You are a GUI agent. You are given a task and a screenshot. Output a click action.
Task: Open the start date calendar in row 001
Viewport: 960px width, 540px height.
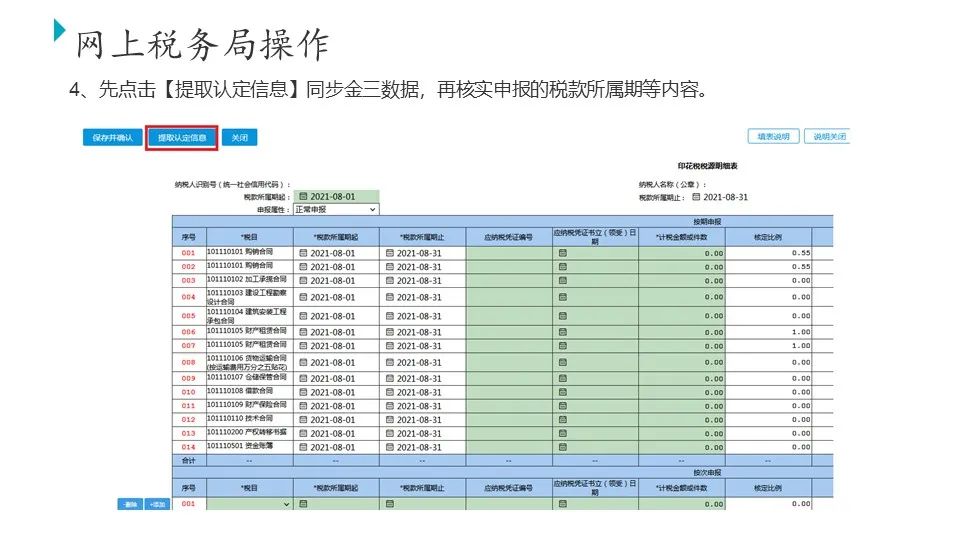click(303, 253)
